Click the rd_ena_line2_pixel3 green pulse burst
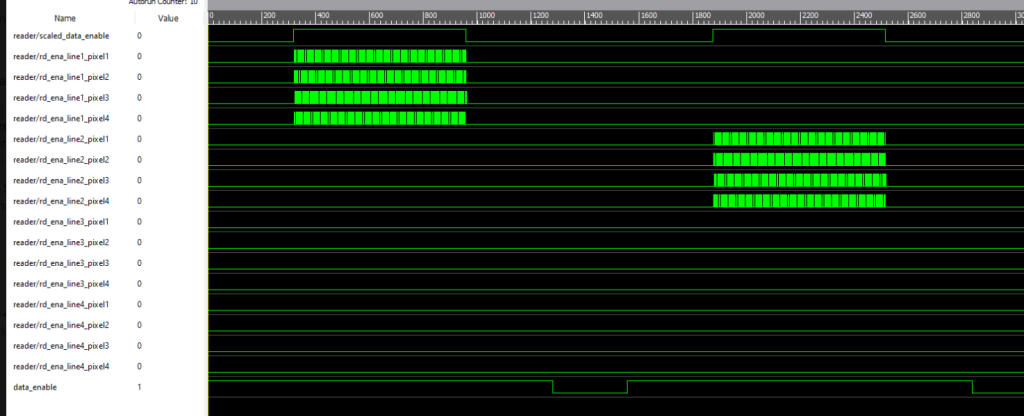1024x416 pixels. [799, 180]
